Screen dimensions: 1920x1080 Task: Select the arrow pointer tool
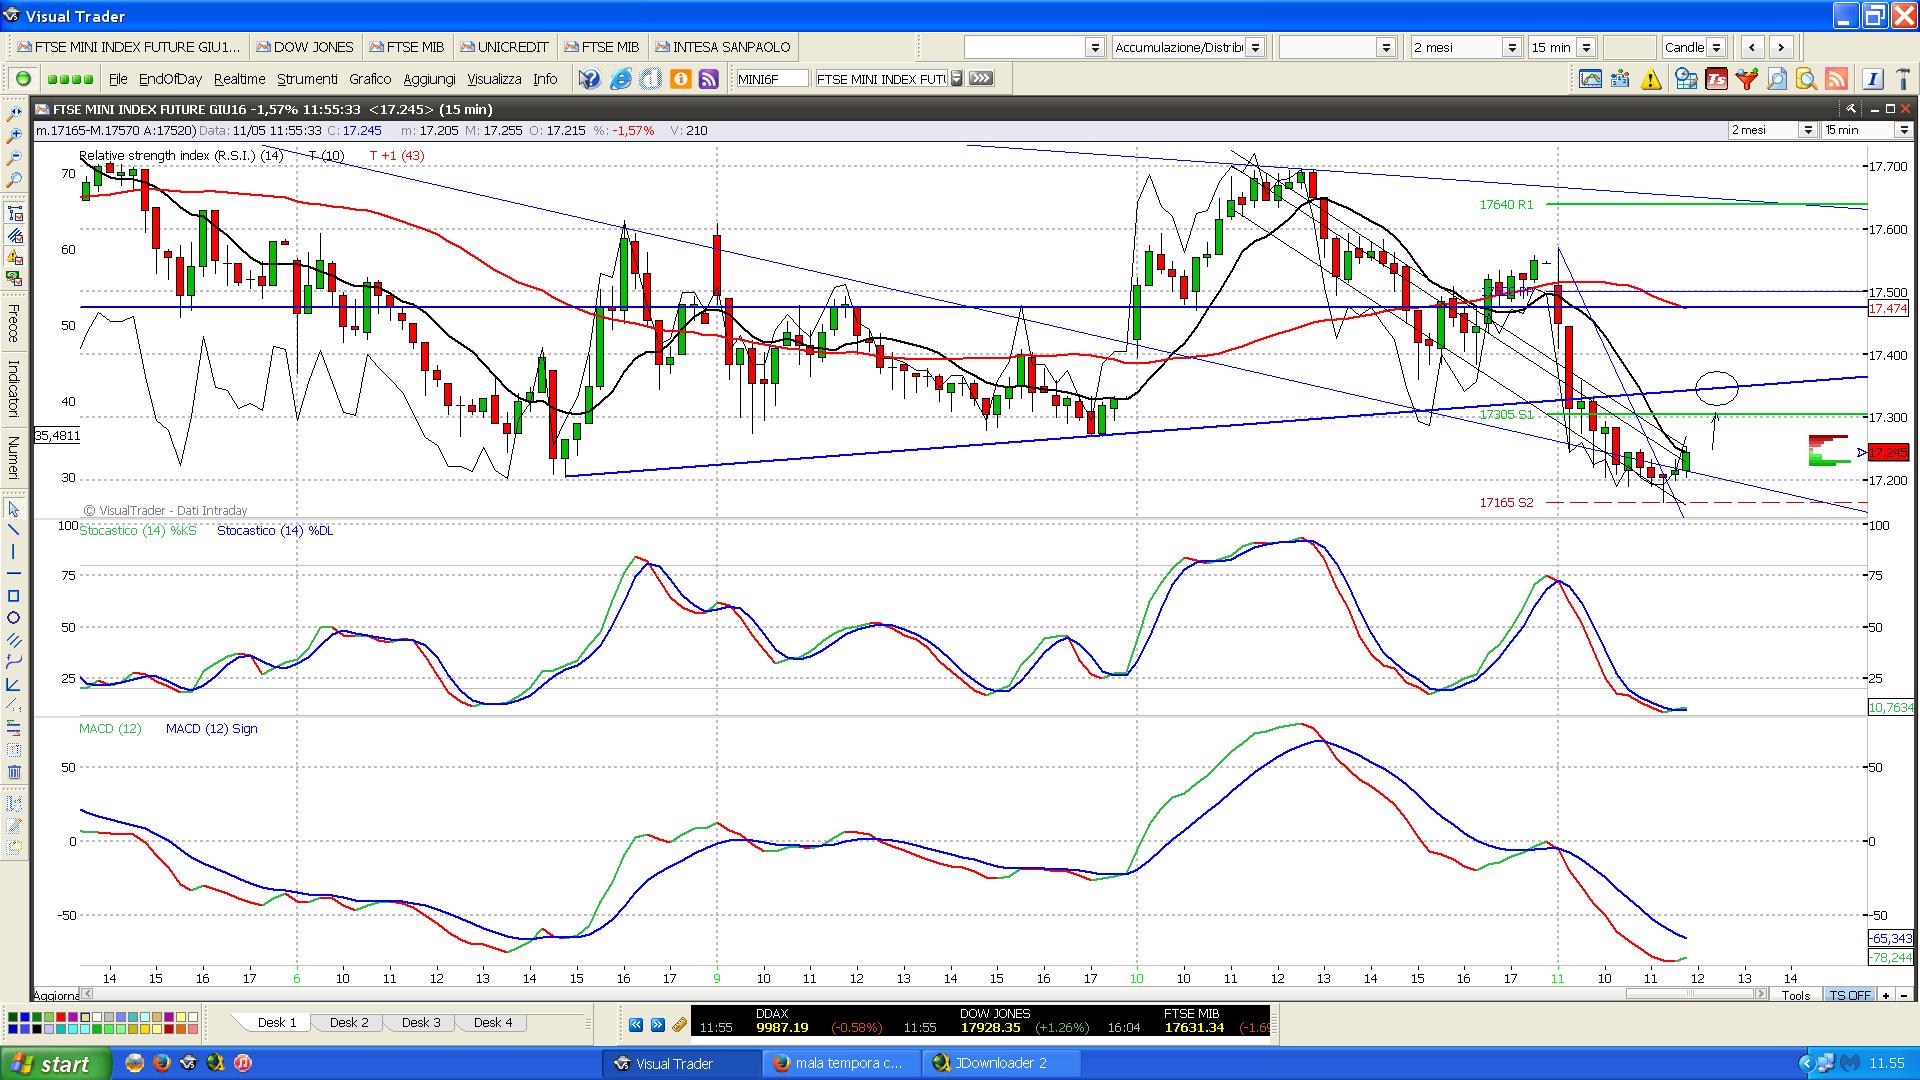point(14,509)
